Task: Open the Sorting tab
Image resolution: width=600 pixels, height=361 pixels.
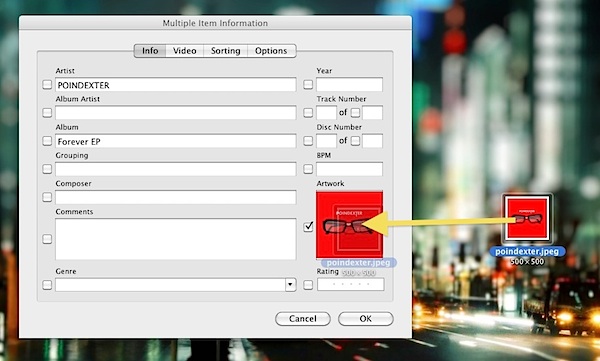Action: (x=225, y=51)
